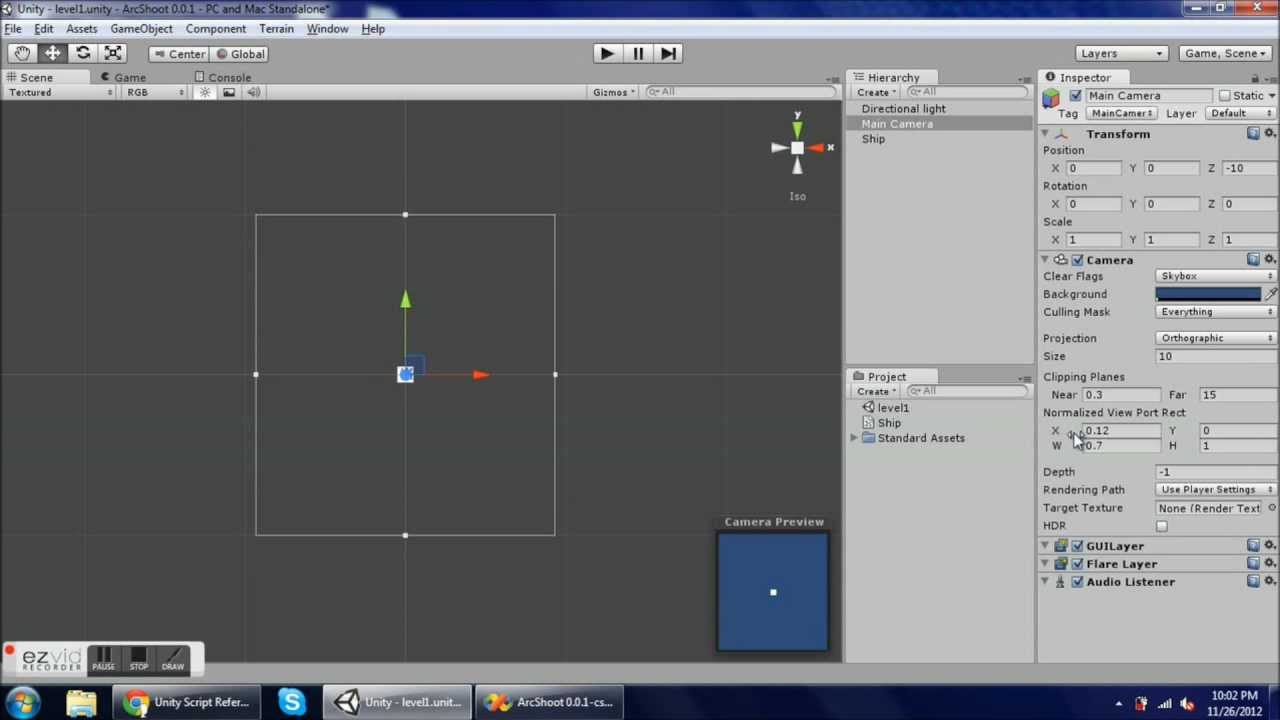
Task: Click the Pause button
Action: [638, 54]
